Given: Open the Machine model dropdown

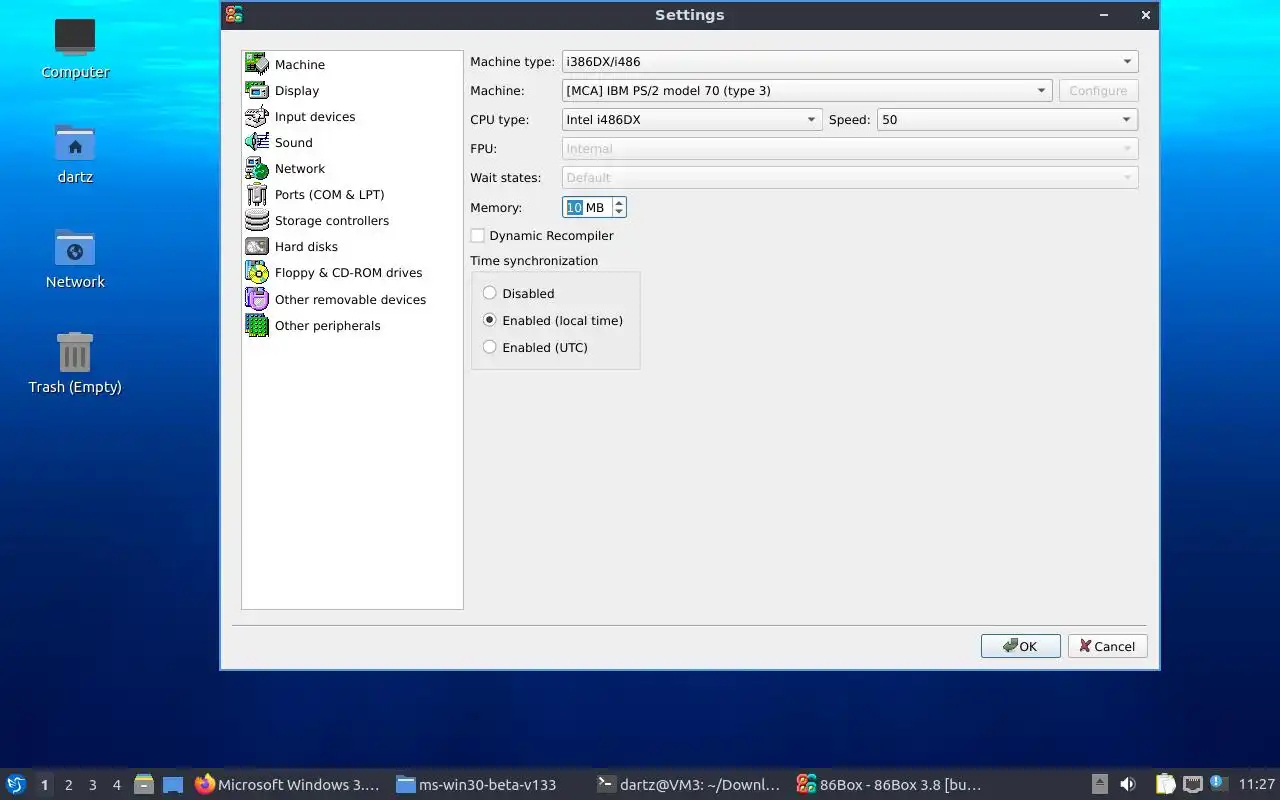Looking at the screenshot, I should click(x=807, y=90).
